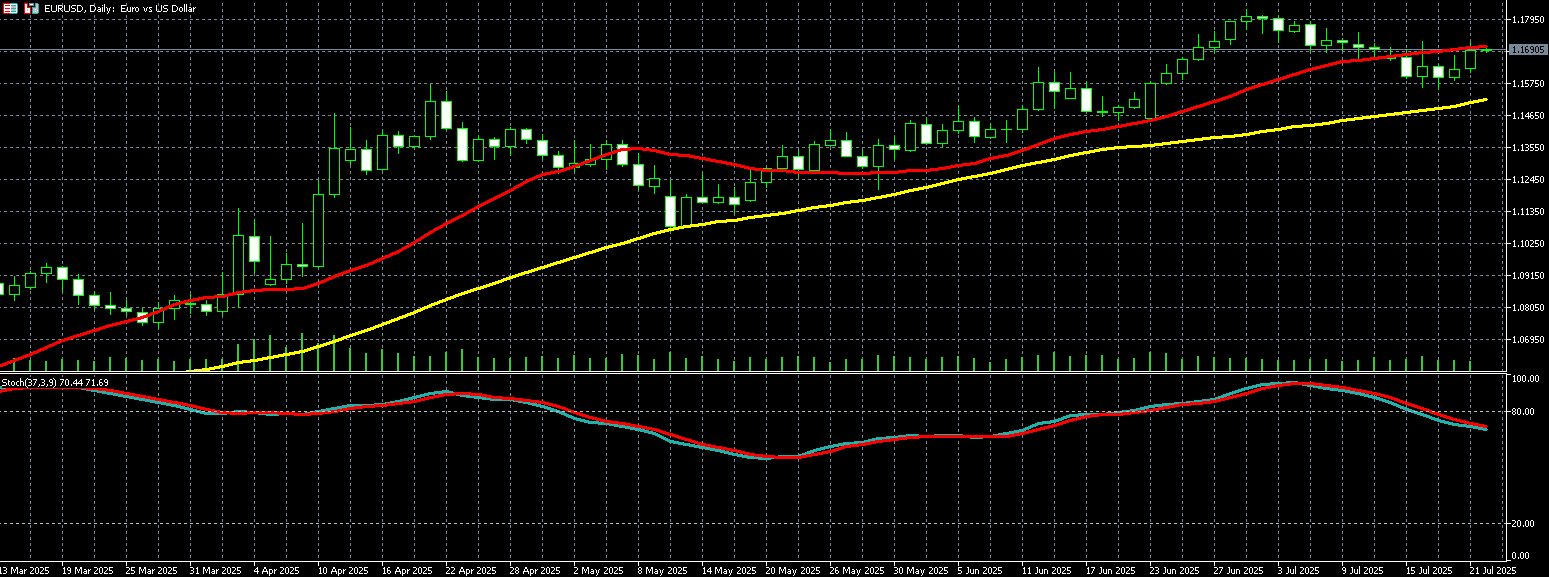
Task: Click the 1.14650 price scale label
Action: coord(1527,116)
